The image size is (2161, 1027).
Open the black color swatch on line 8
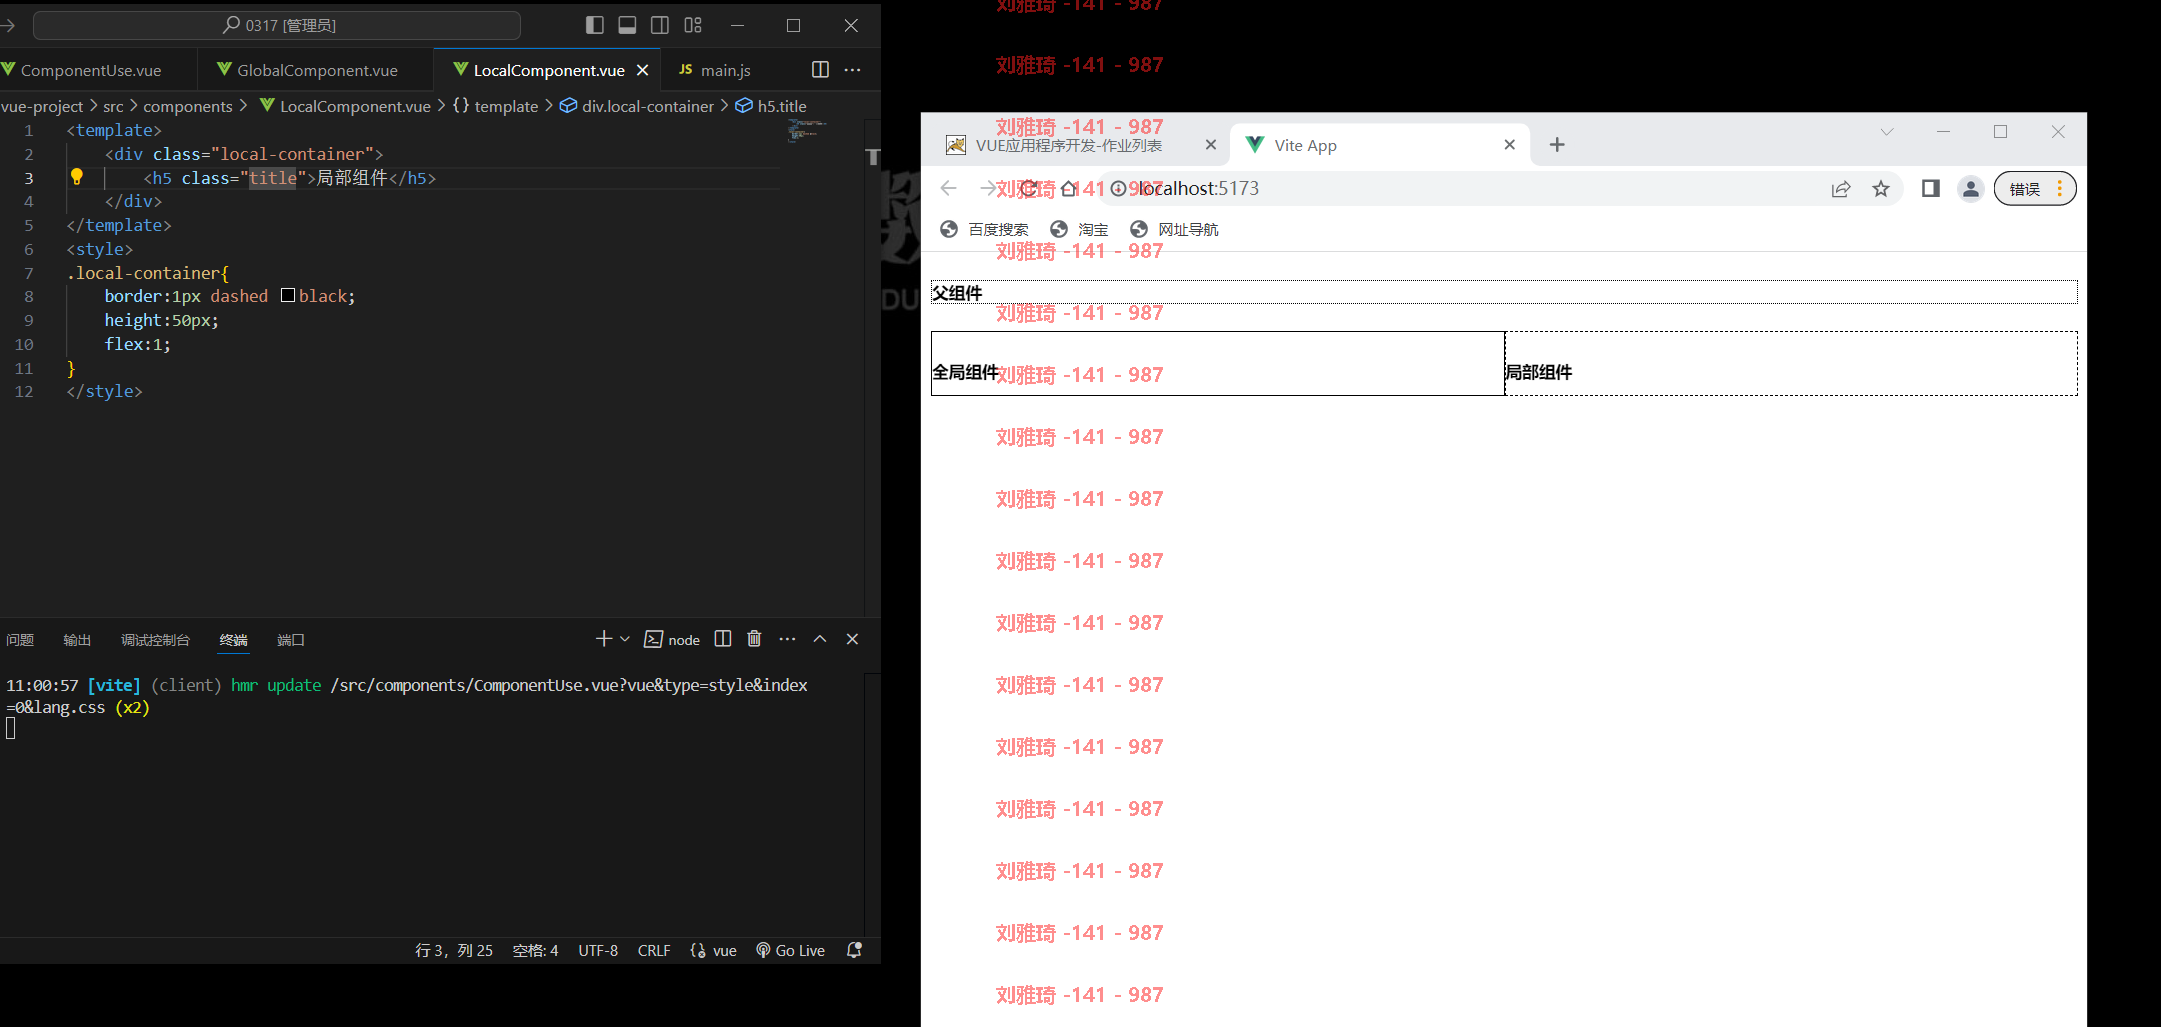288,295
